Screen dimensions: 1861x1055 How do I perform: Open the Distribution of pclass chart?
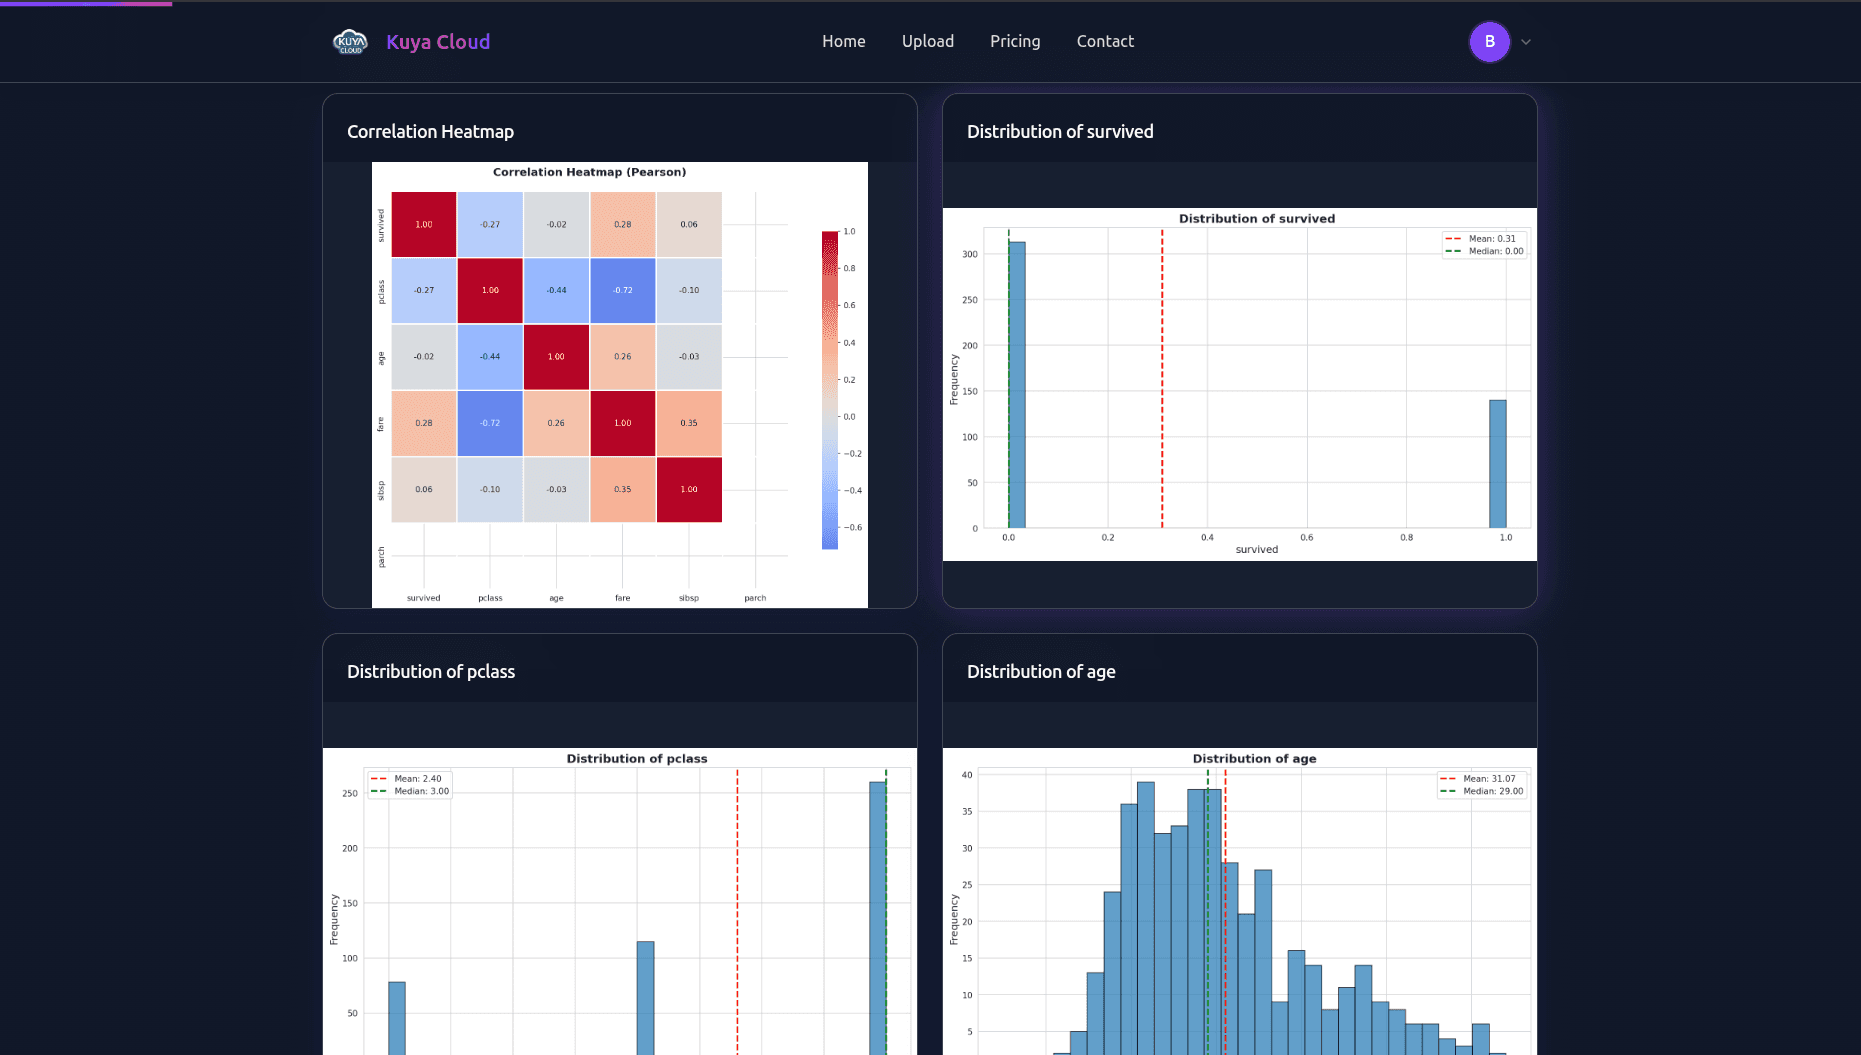coord(619,900)
